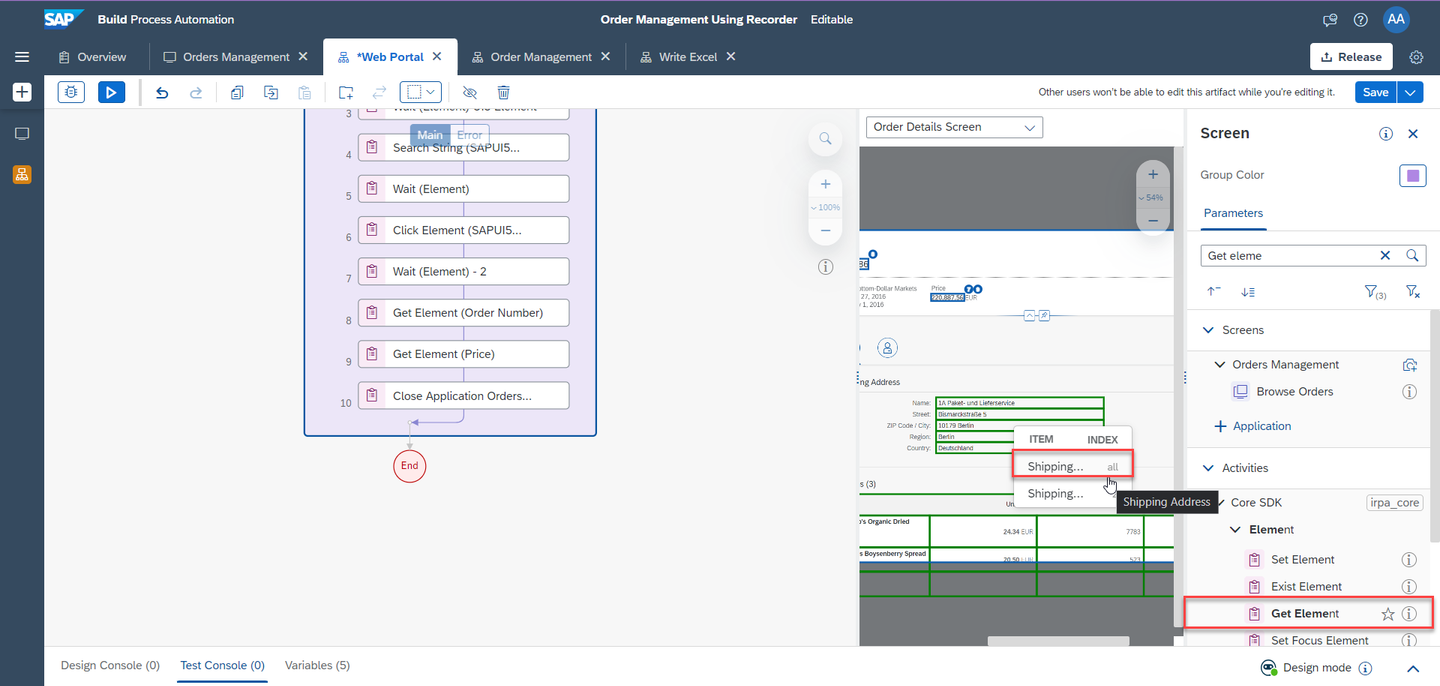Viewport: 1440px width, 686px height.
Task: Zoom out the screen preview at 54%
Action: (x=1153, y=220)
